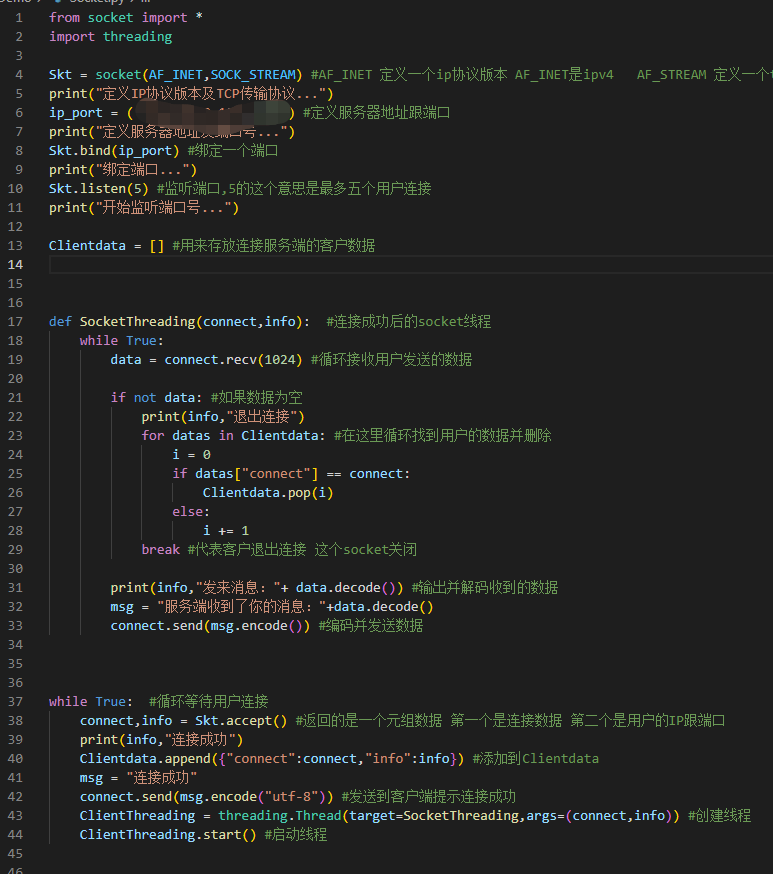Click "else:" on line 27

click(x=191, y=512)
